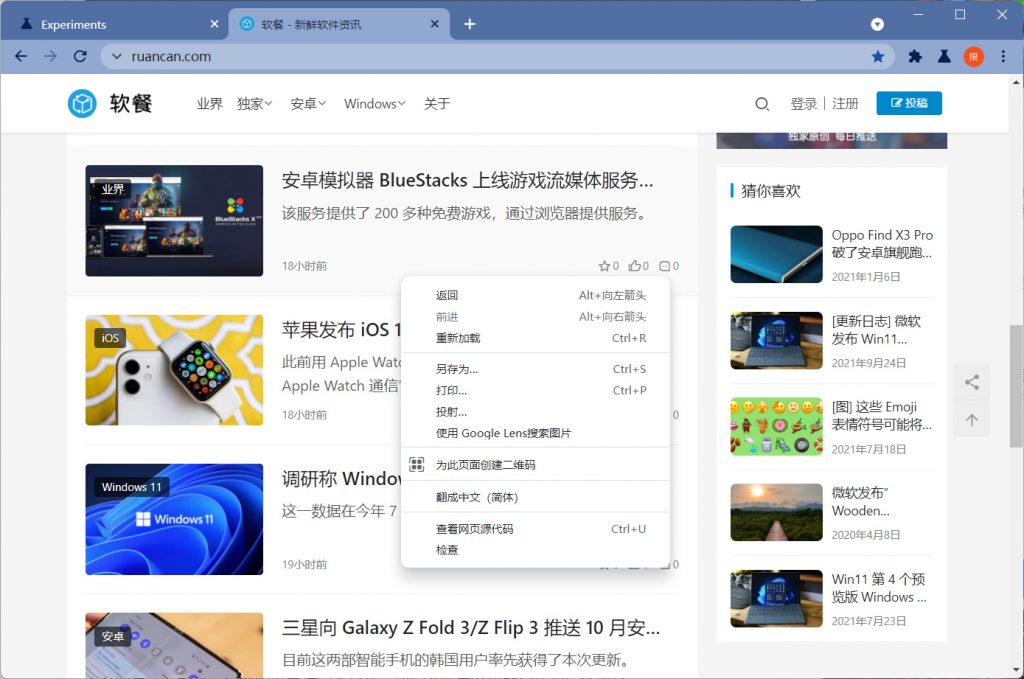This screenshot has height=679, width=1024.
Task: Click the blue 投稿 button
Action: coord(908,103)
